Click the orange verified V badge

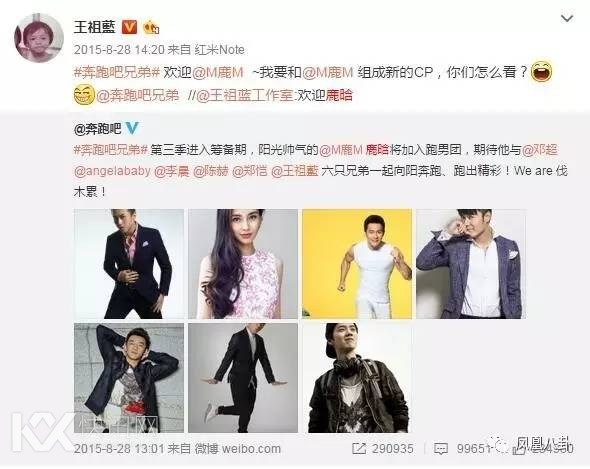(x=129, y=27)
